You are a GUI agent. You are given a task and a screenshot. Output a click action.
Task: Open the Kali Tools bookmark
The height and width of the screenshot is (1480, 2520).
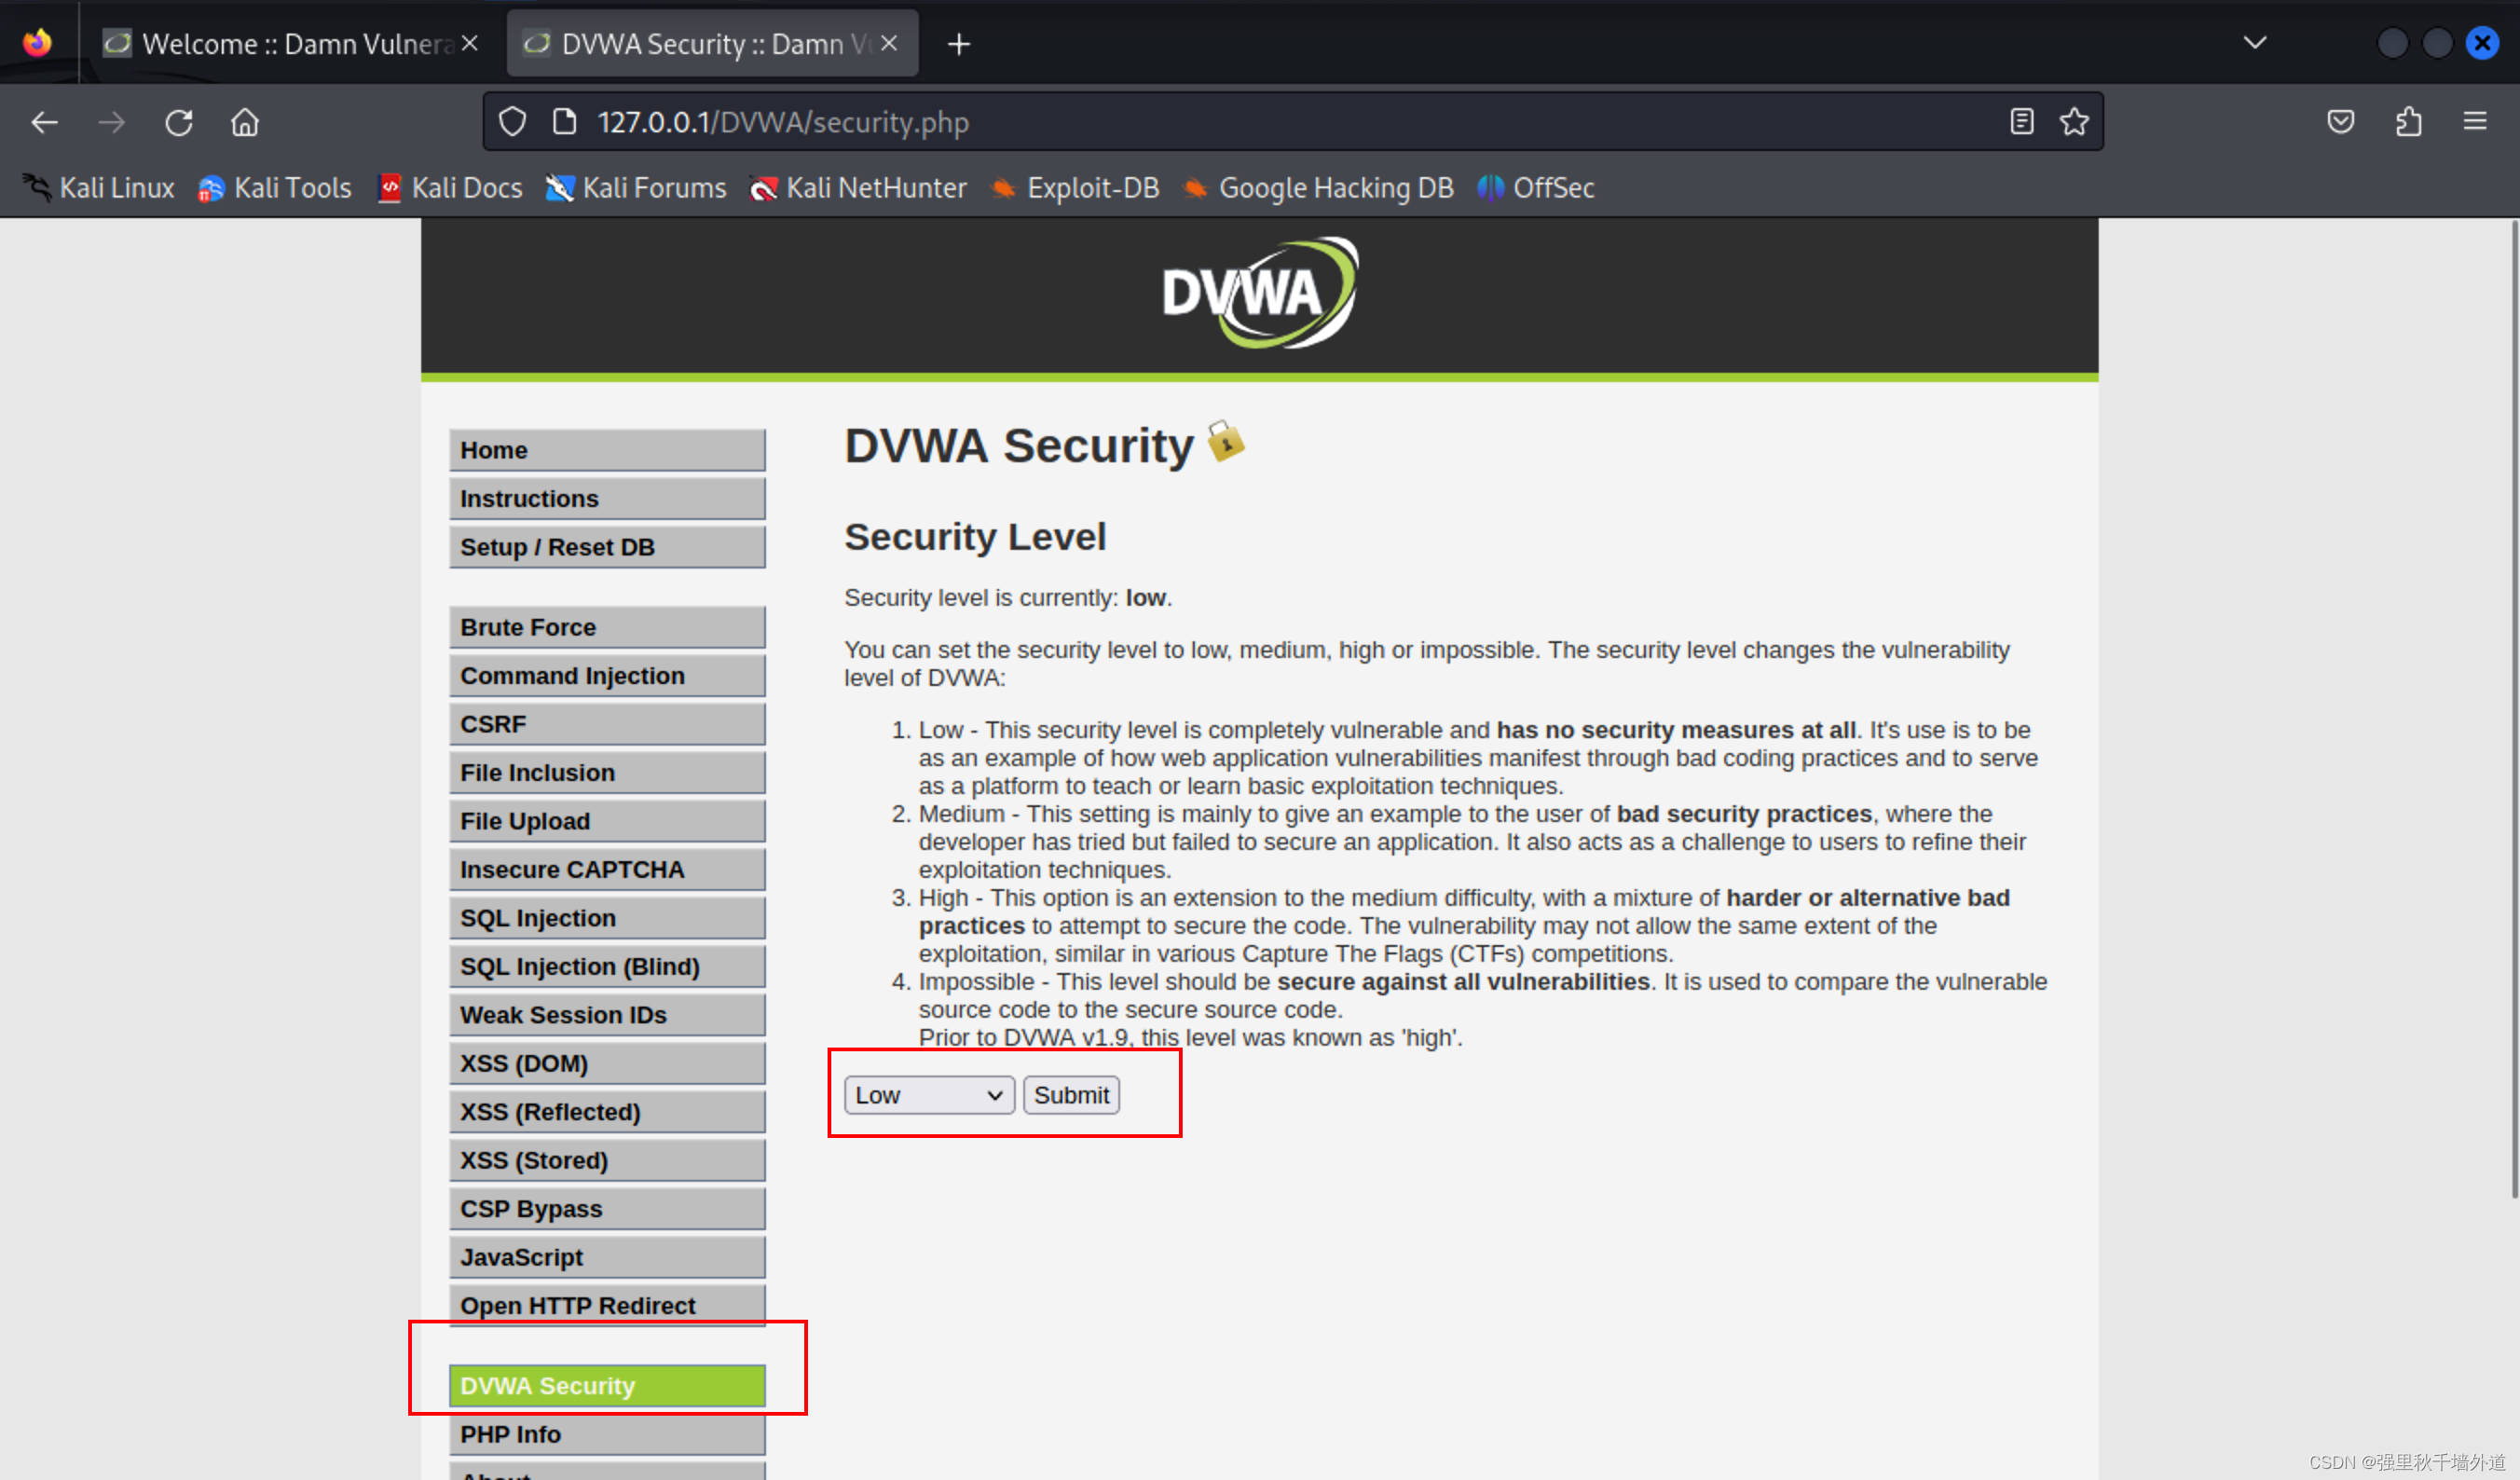(275, 188)
